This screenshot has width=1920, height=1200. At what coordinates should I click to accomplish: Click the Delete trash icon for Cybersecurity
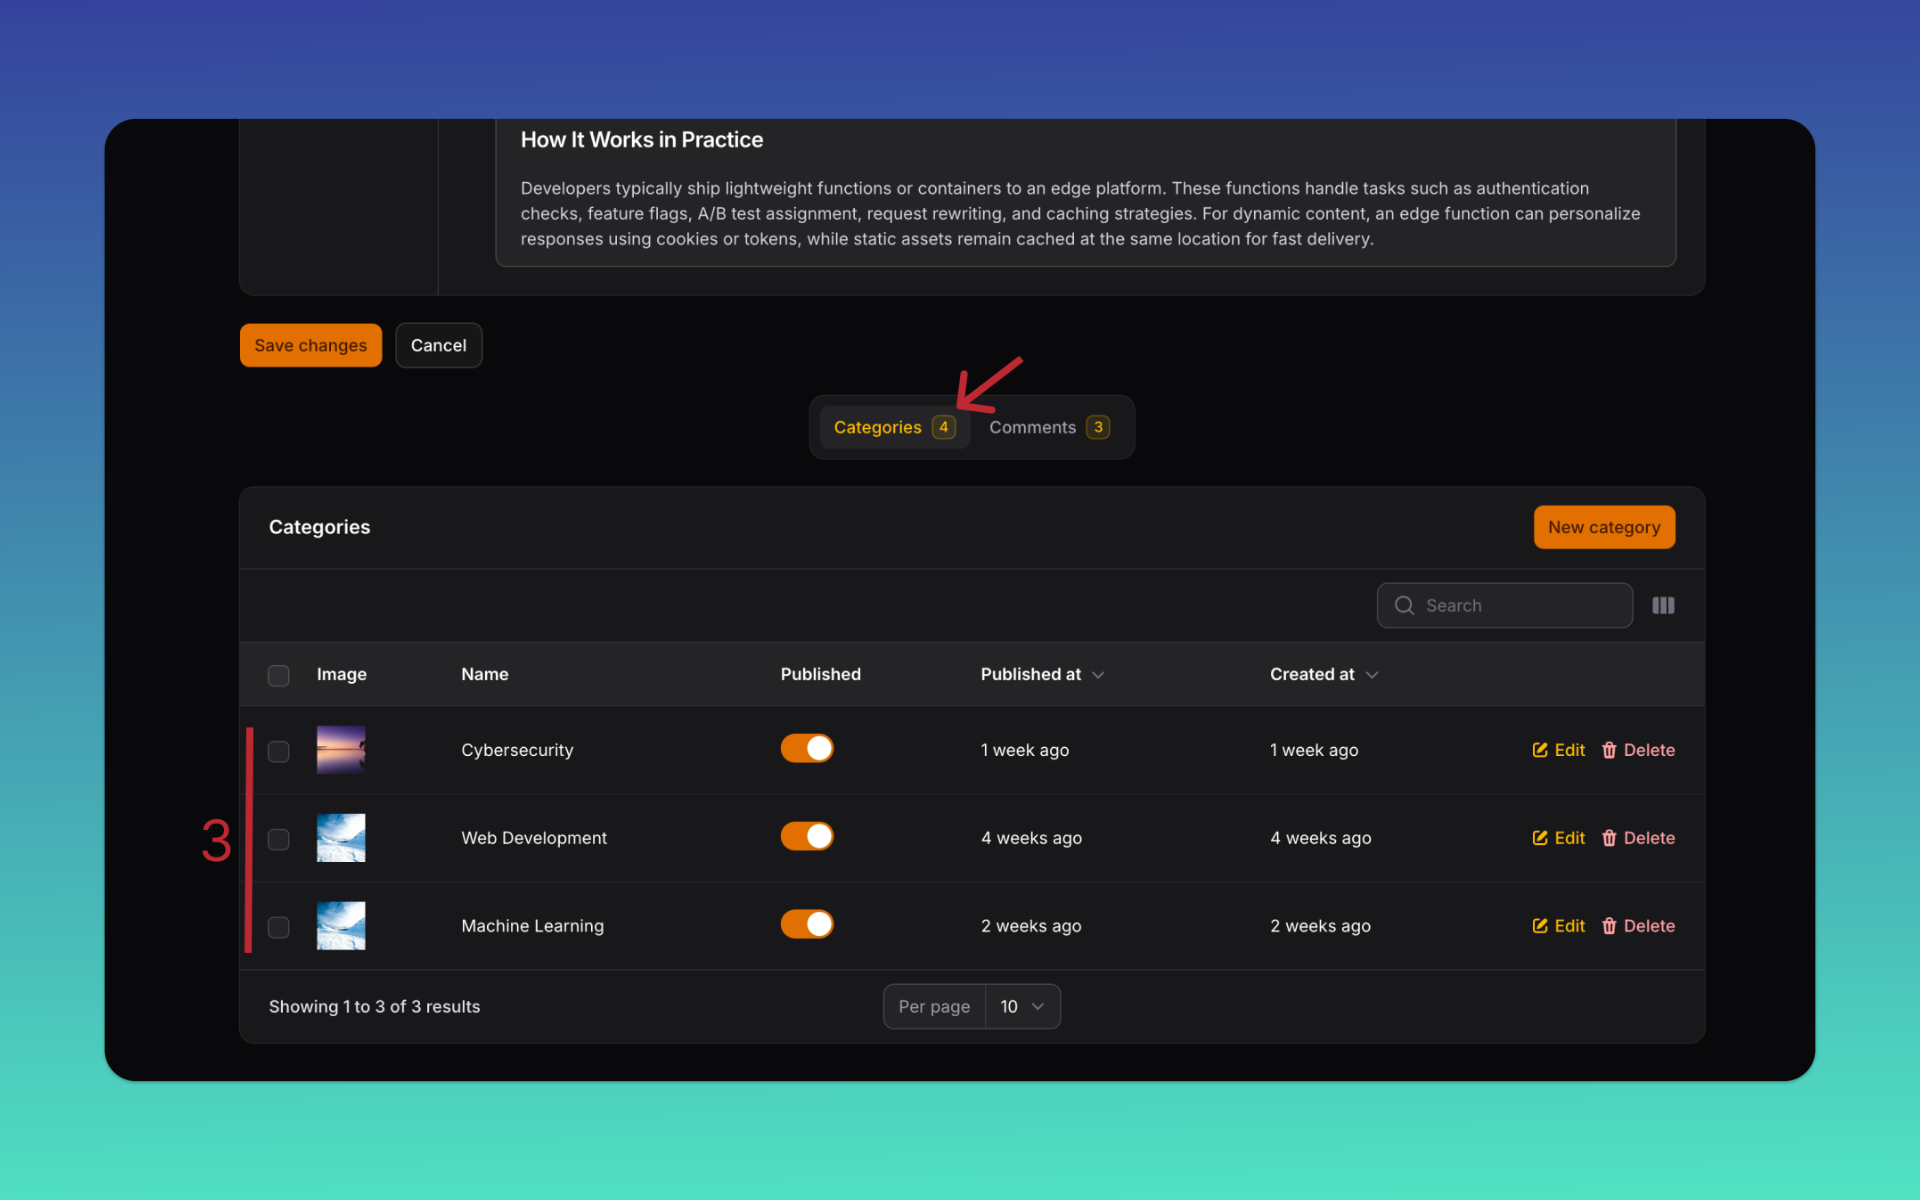[x=1610, y=750]
